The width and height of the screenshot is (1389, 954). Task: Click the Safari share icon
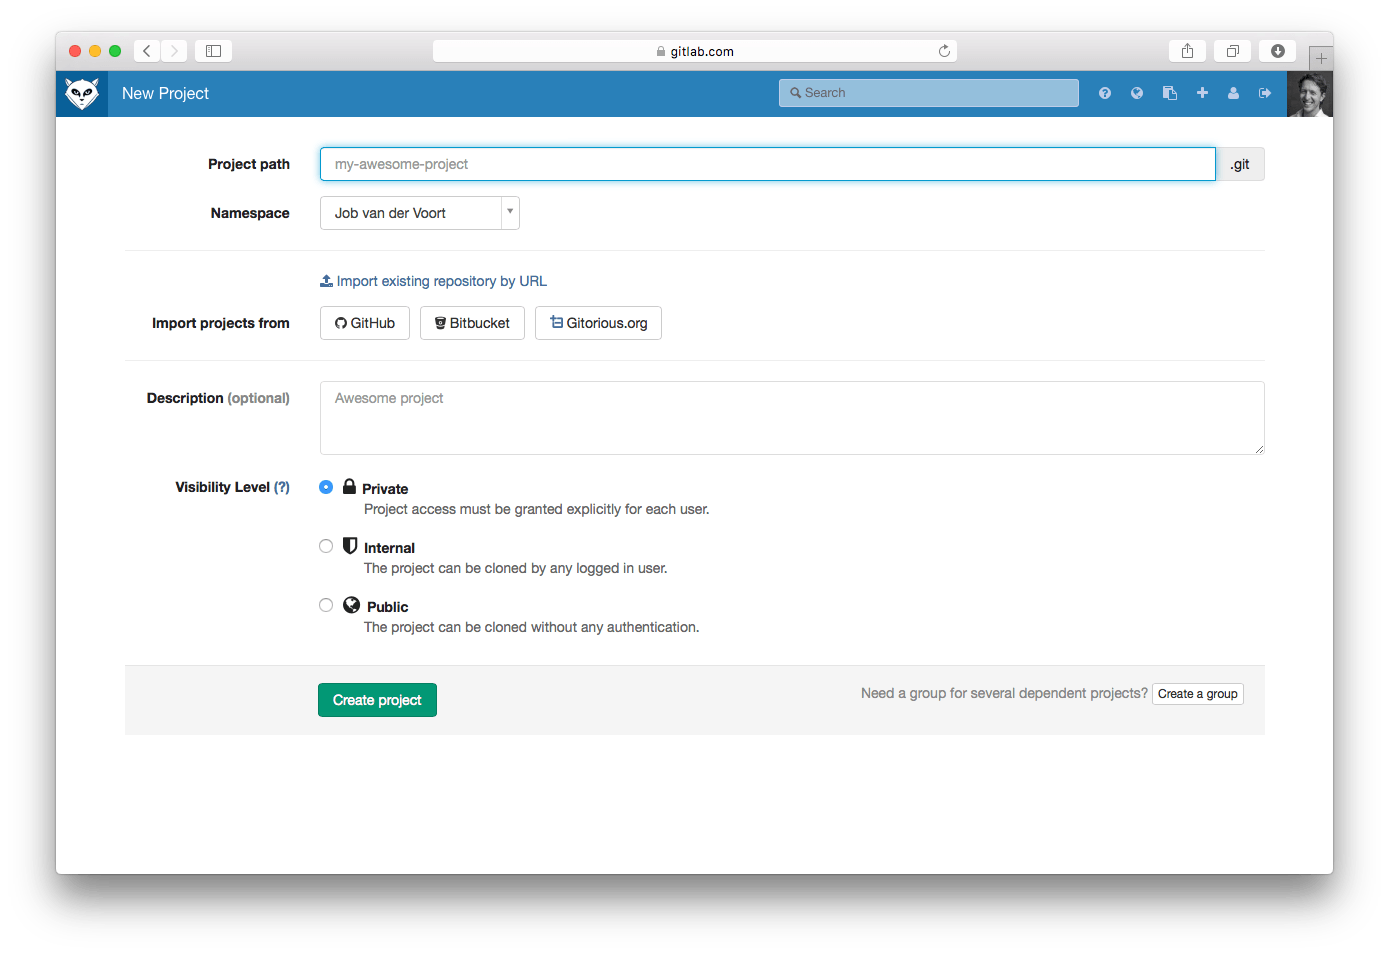(x=1187, y=51)
